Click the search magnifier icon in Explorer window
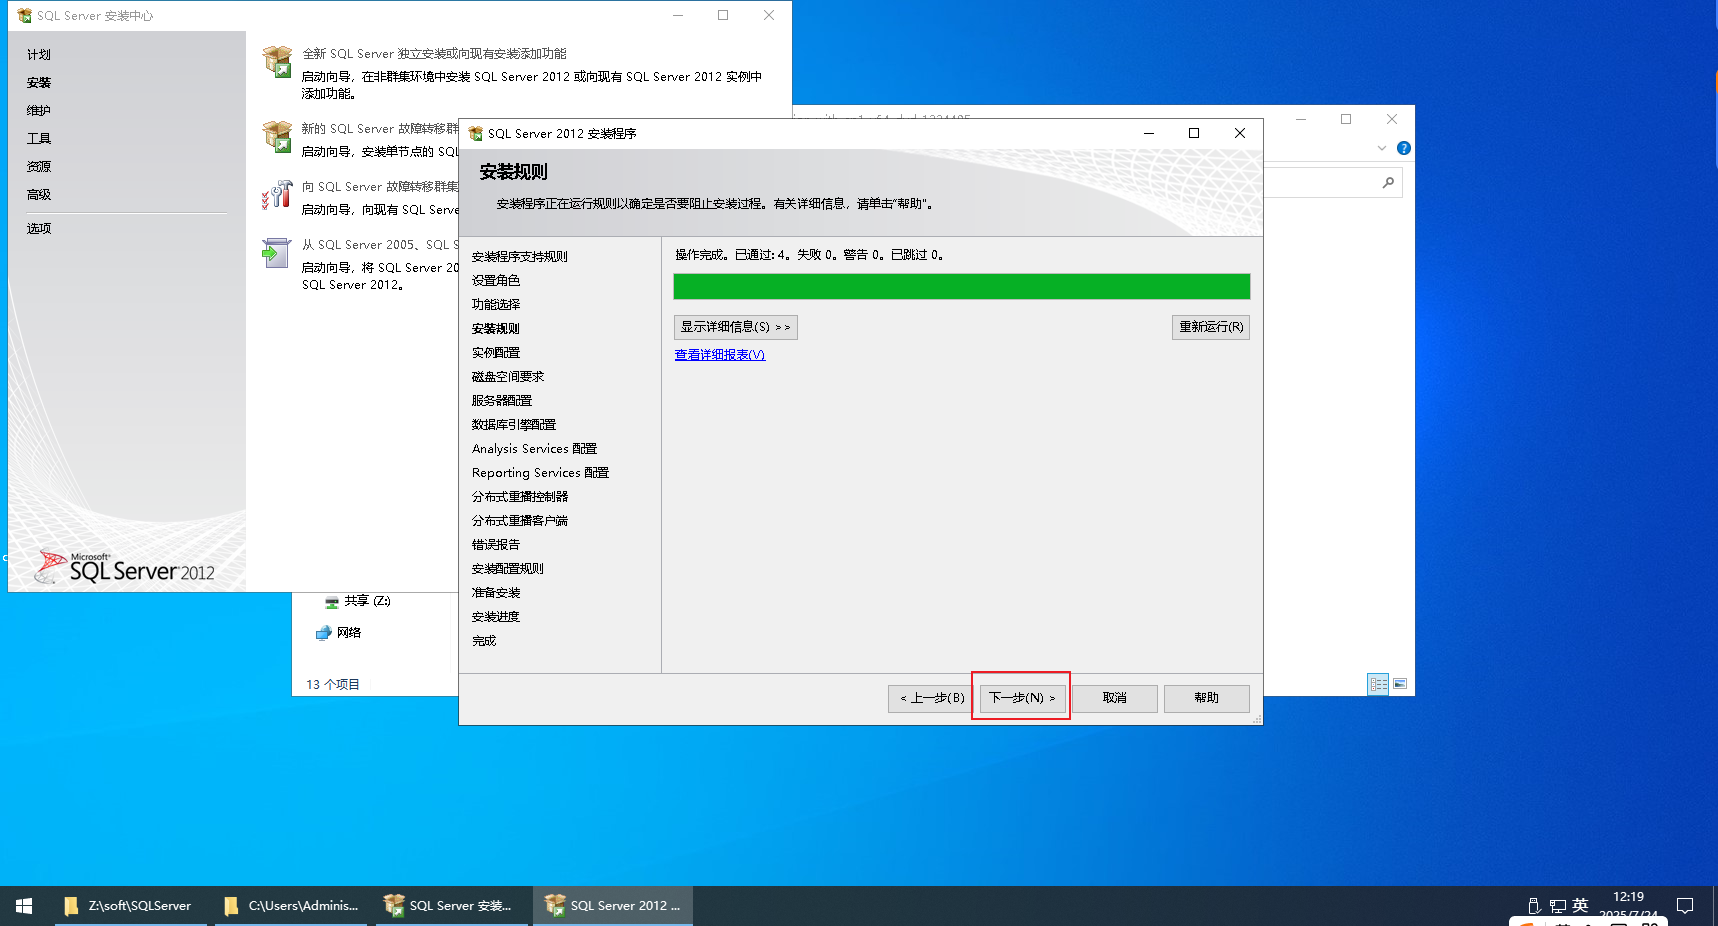The image size is (1718, 926). click(x=1388, y=182)
